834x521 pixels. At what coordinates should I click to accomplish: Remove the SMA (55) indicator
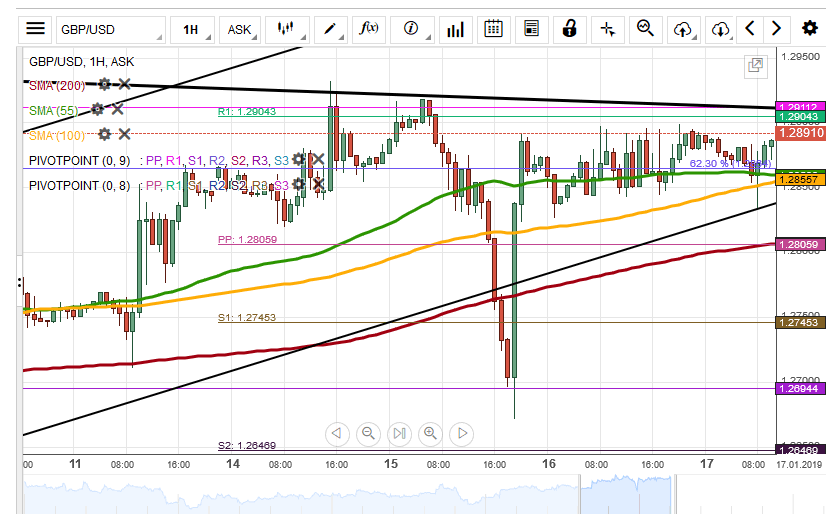click(x=117, y=109)
